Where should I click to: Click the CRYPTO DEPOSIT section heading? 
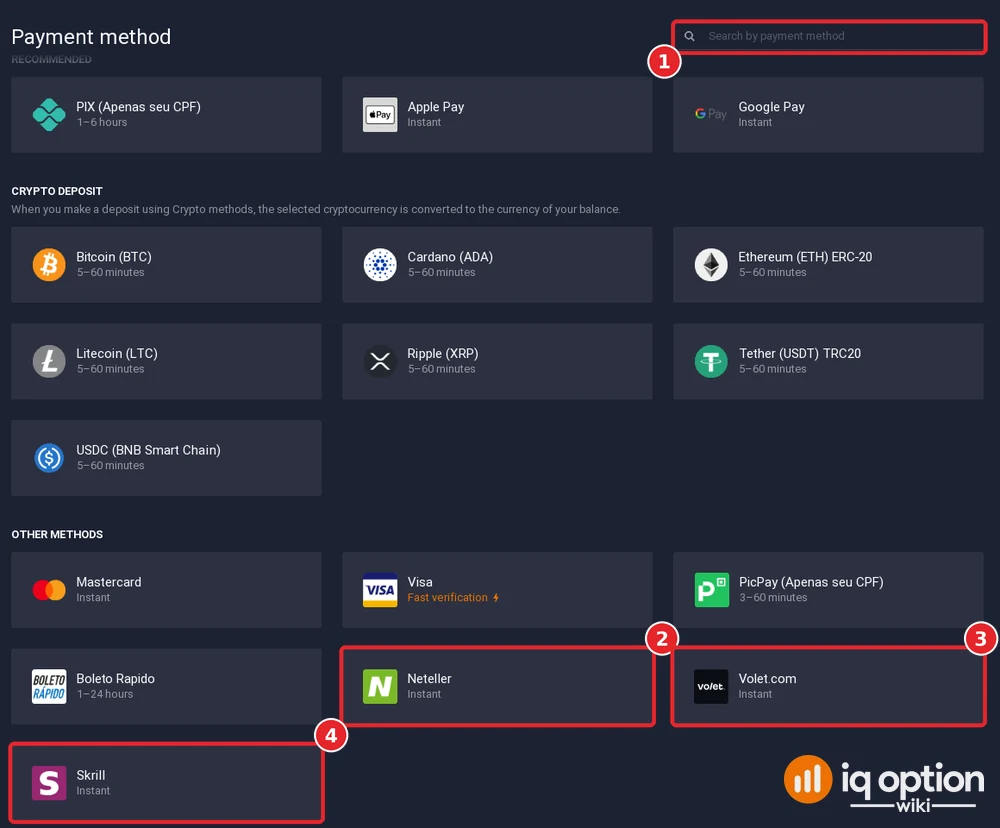(x=57, y=191)
